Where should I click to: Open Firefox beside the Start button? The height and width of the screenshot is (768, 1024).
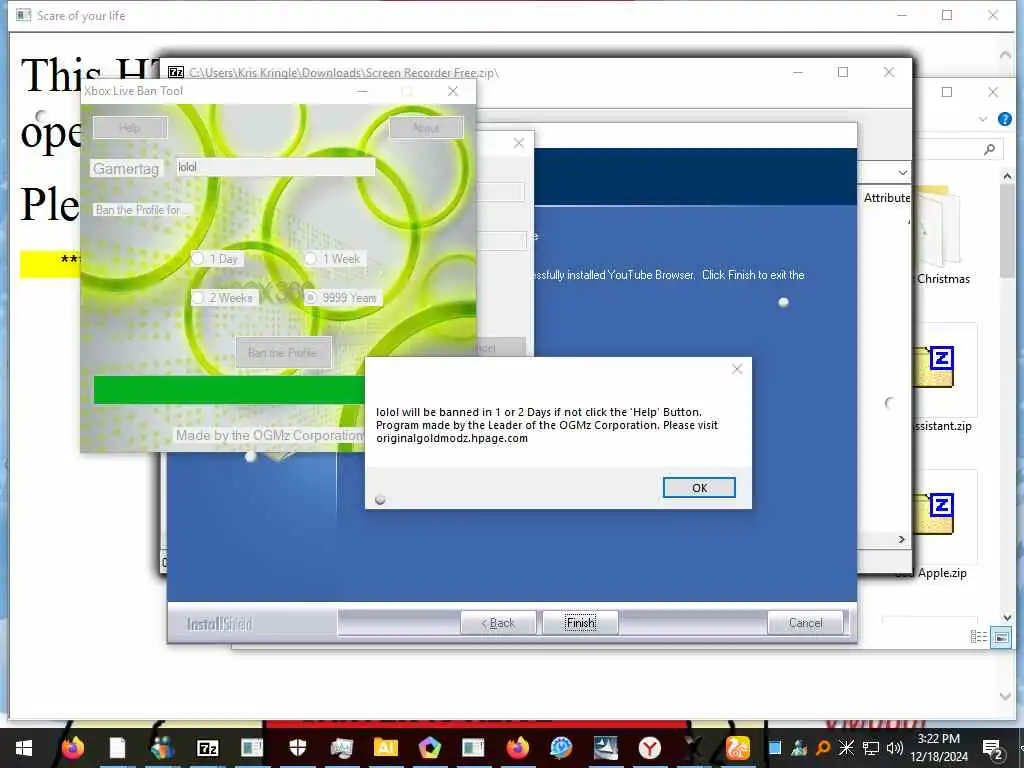tap(73, 748)
